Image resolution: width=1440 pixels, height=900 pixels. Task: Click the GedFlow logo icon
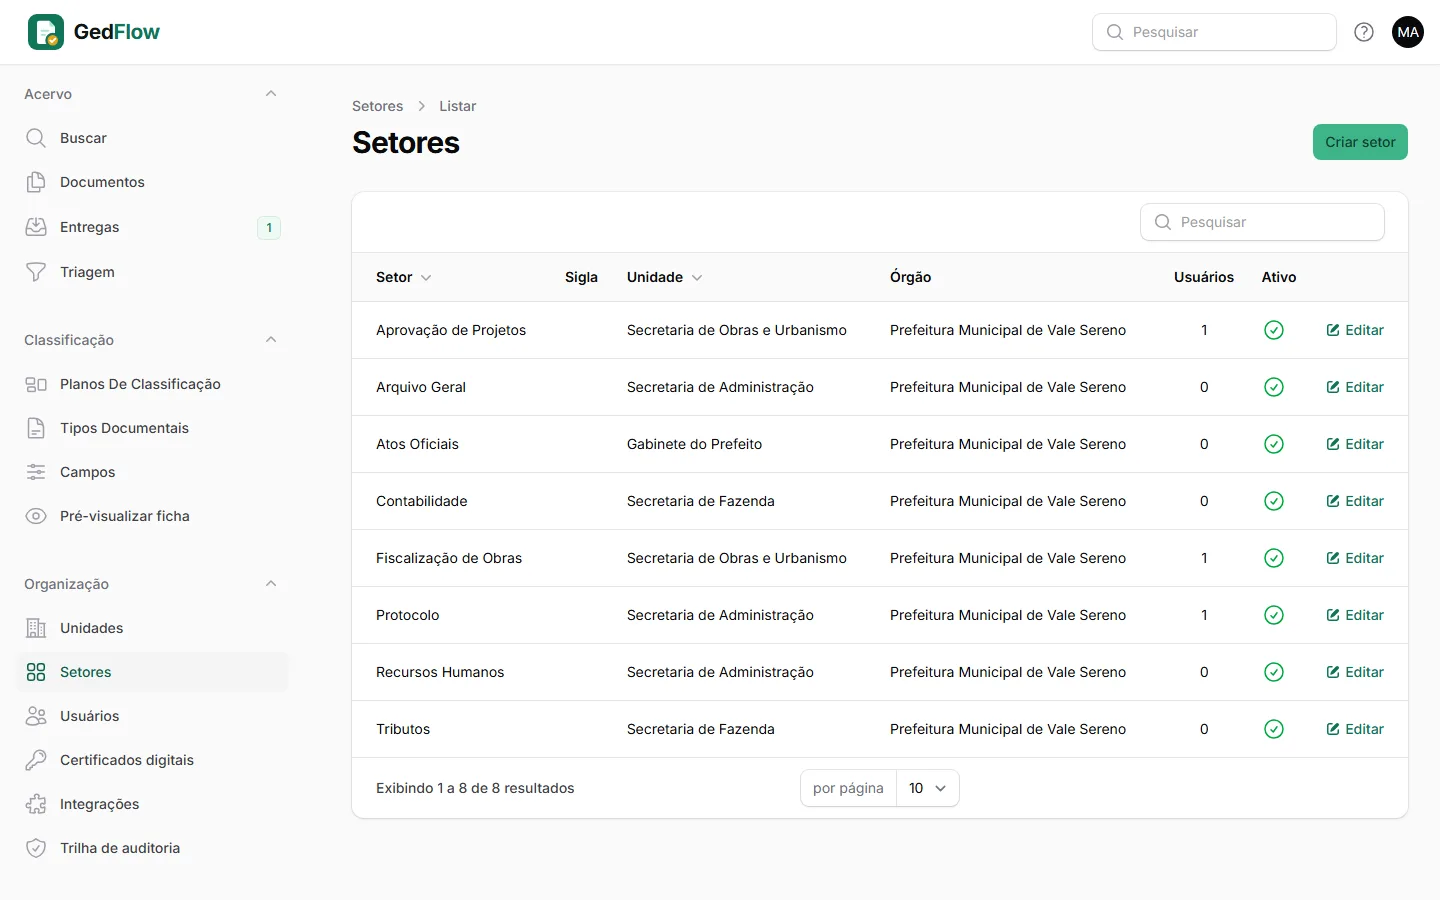pyautogui.click(x=46, y=32)
